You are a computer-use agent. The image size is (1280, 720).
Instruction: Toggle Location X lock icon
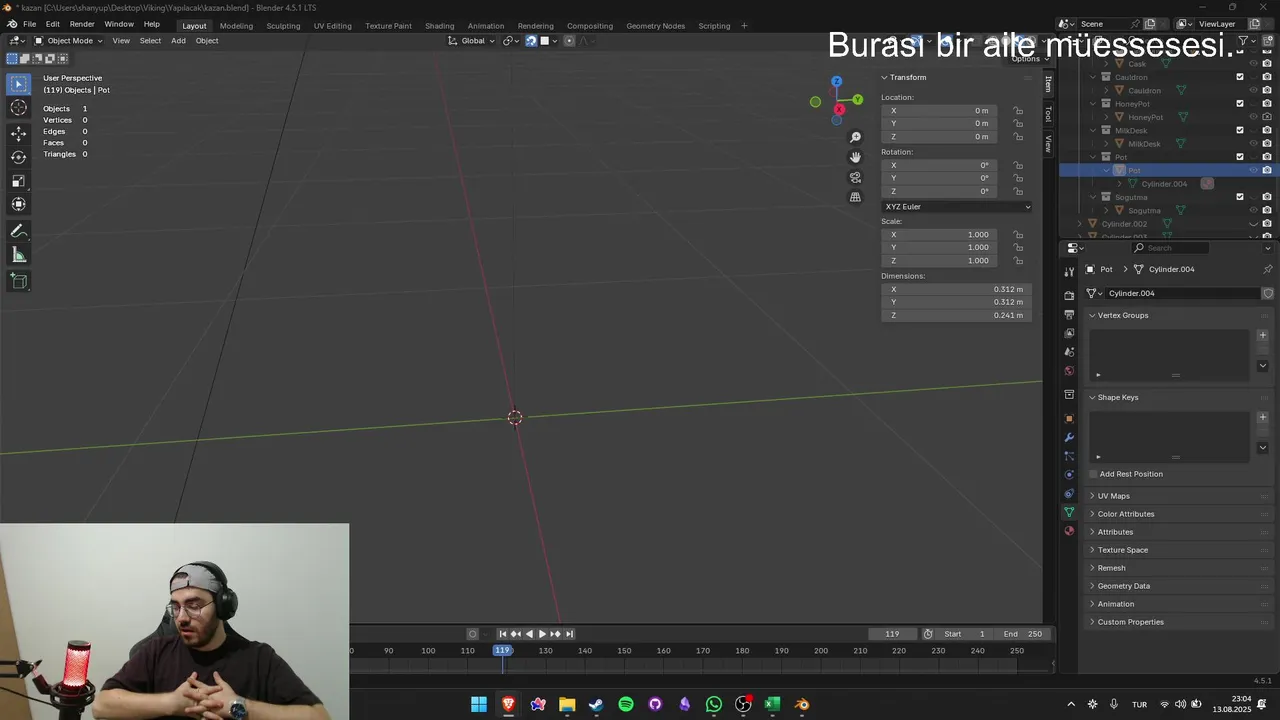point(1018,111)
